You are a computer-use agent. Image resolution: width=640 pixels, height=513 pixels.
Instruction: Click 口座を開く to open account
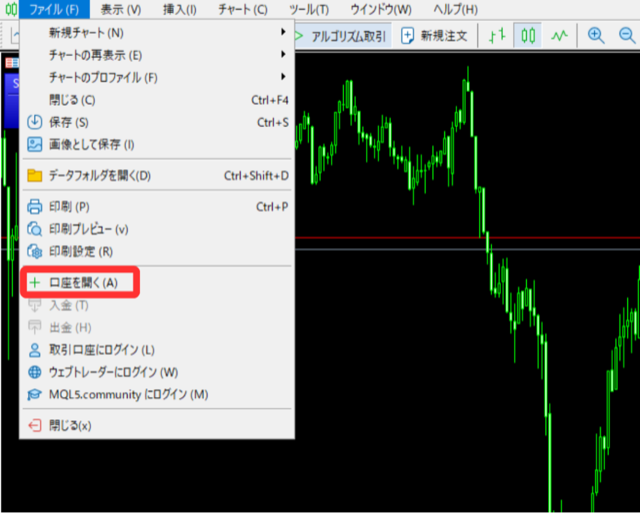(x=83, y=283)
